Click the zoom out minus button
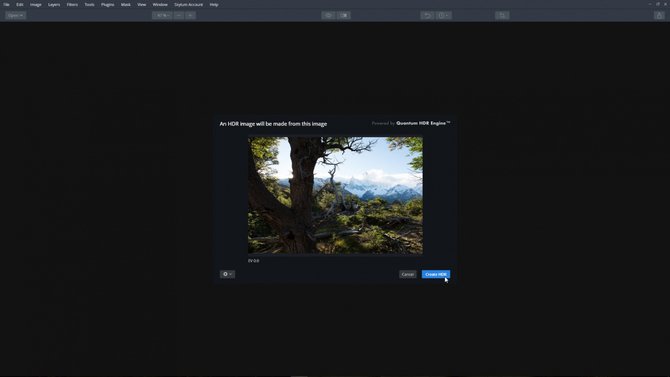The image size is (670, 377). click(179, 15)
